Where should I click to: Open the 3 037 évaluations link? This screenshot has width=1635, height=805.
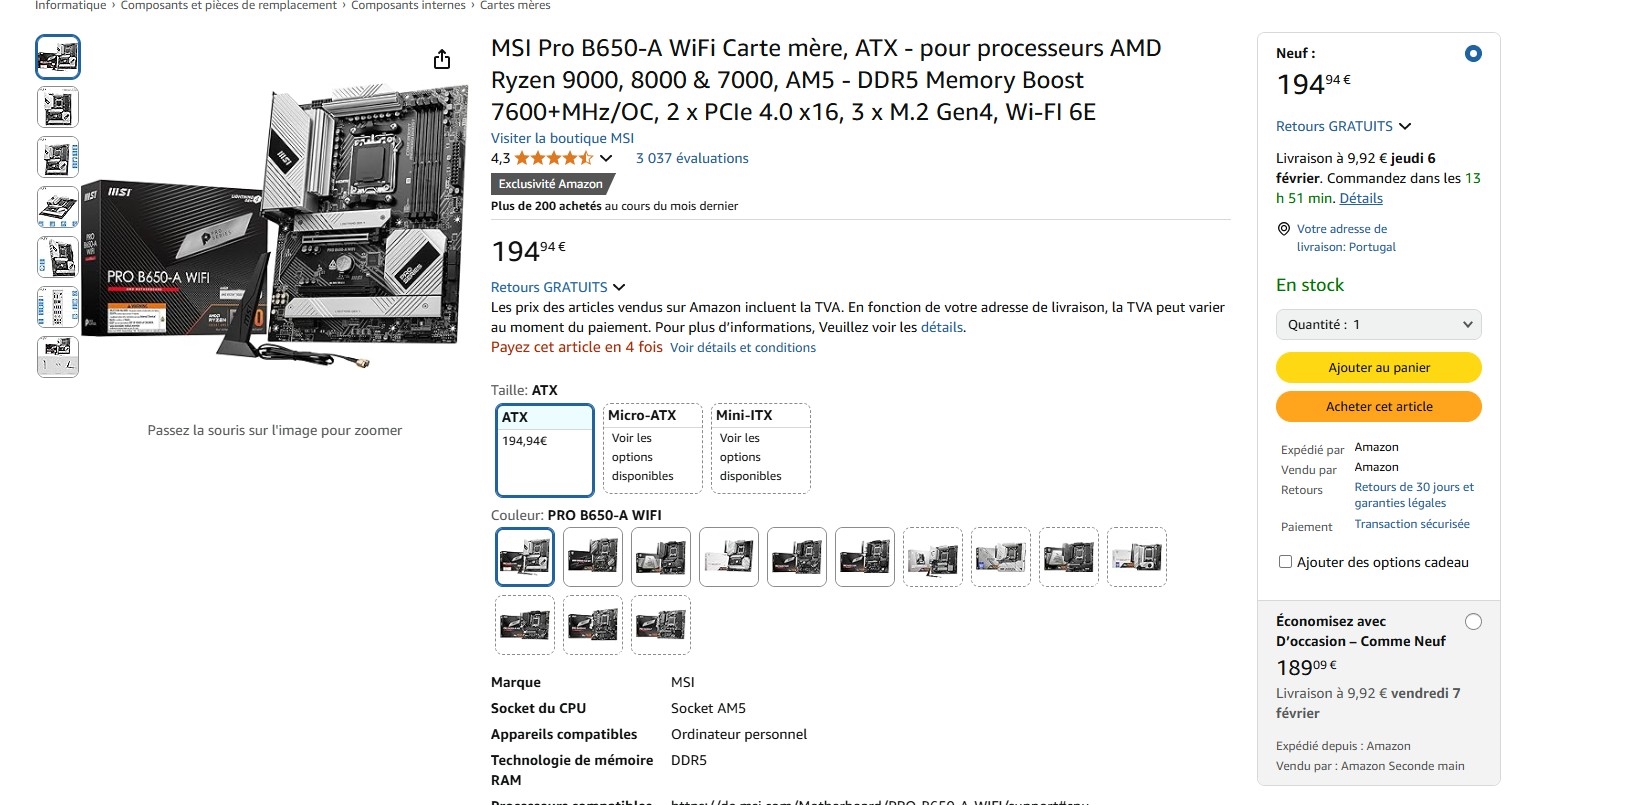(692, 158)
